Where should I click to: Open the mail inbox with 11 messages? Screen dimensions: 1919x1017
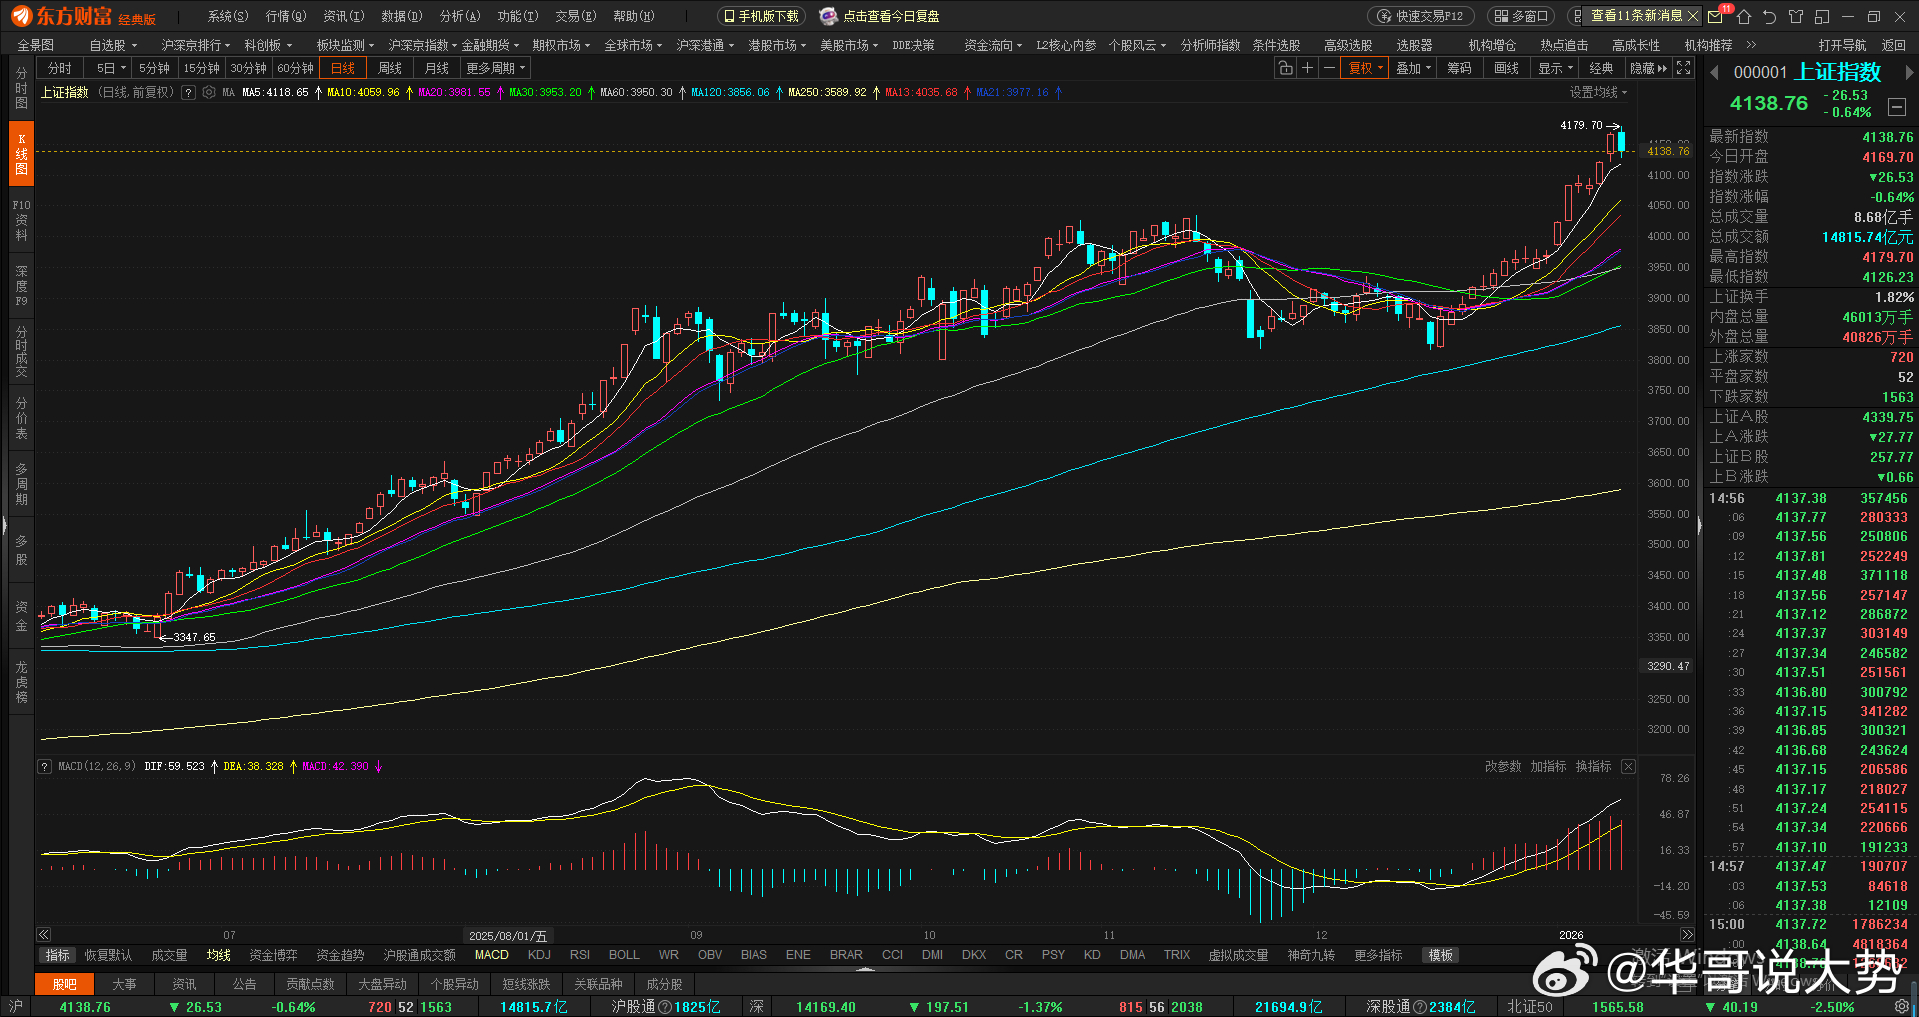[1715, 16]
